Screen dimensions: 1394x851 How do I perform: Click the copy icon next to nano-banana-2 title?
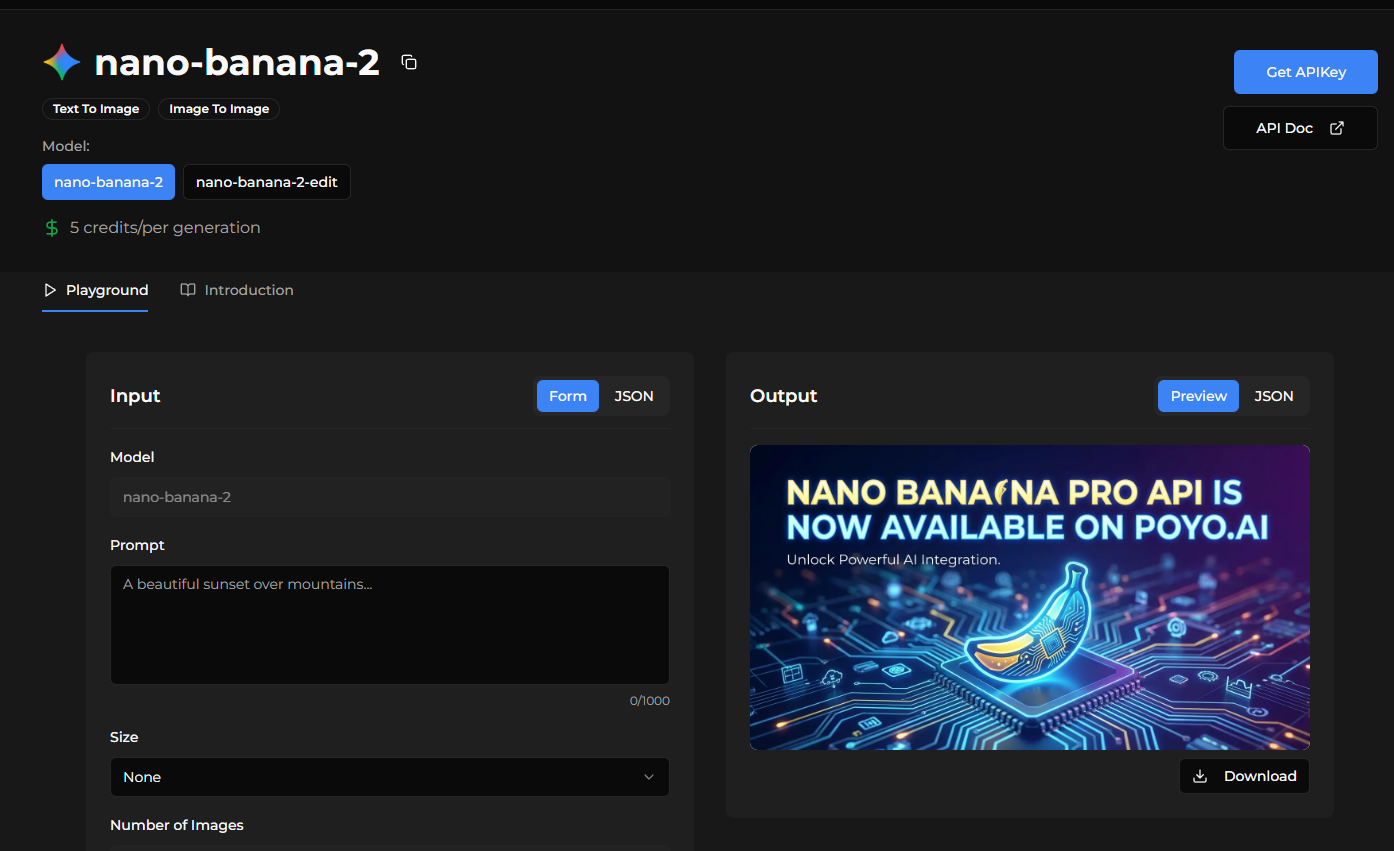click(409, 61)
